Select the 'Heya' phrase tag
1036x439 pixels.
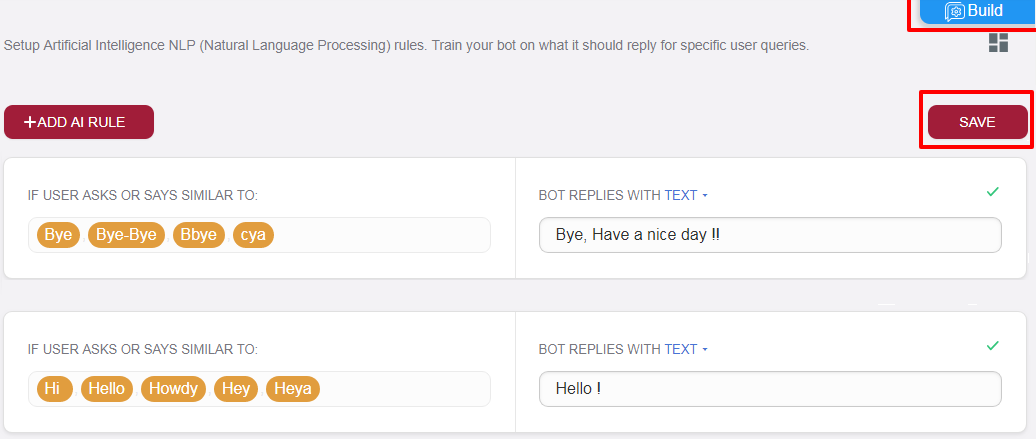[293, 389]
